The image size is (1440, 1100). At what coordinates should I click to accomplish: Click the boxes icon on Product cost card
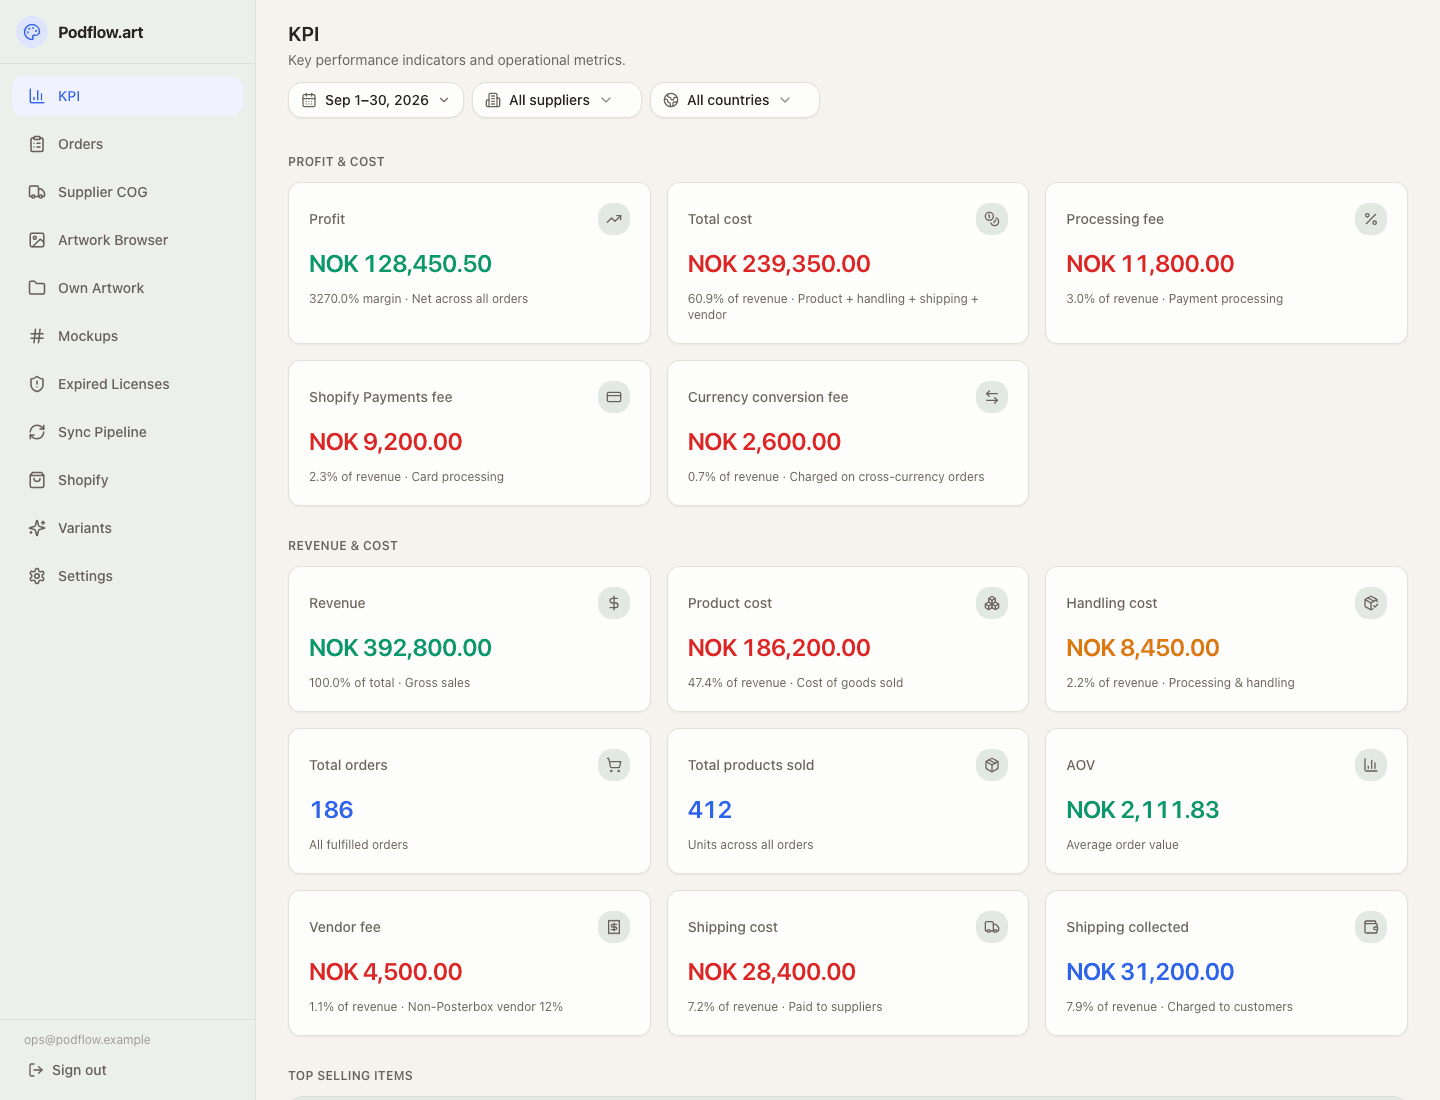tap(992, 603)
